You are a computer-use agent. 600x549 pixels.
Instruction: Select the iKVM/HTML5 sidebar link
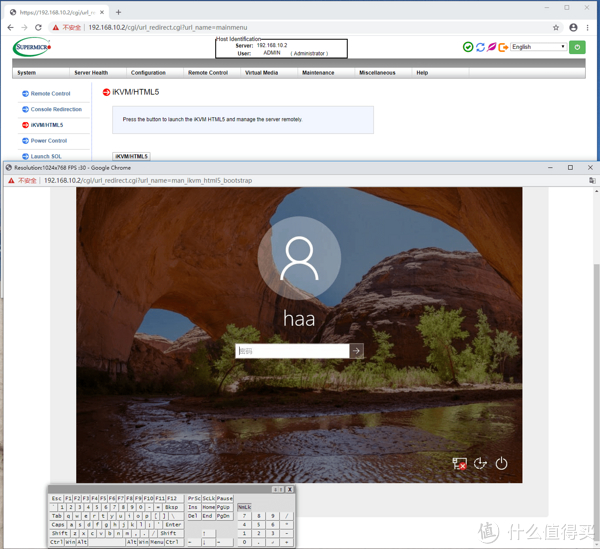[47, 125]
